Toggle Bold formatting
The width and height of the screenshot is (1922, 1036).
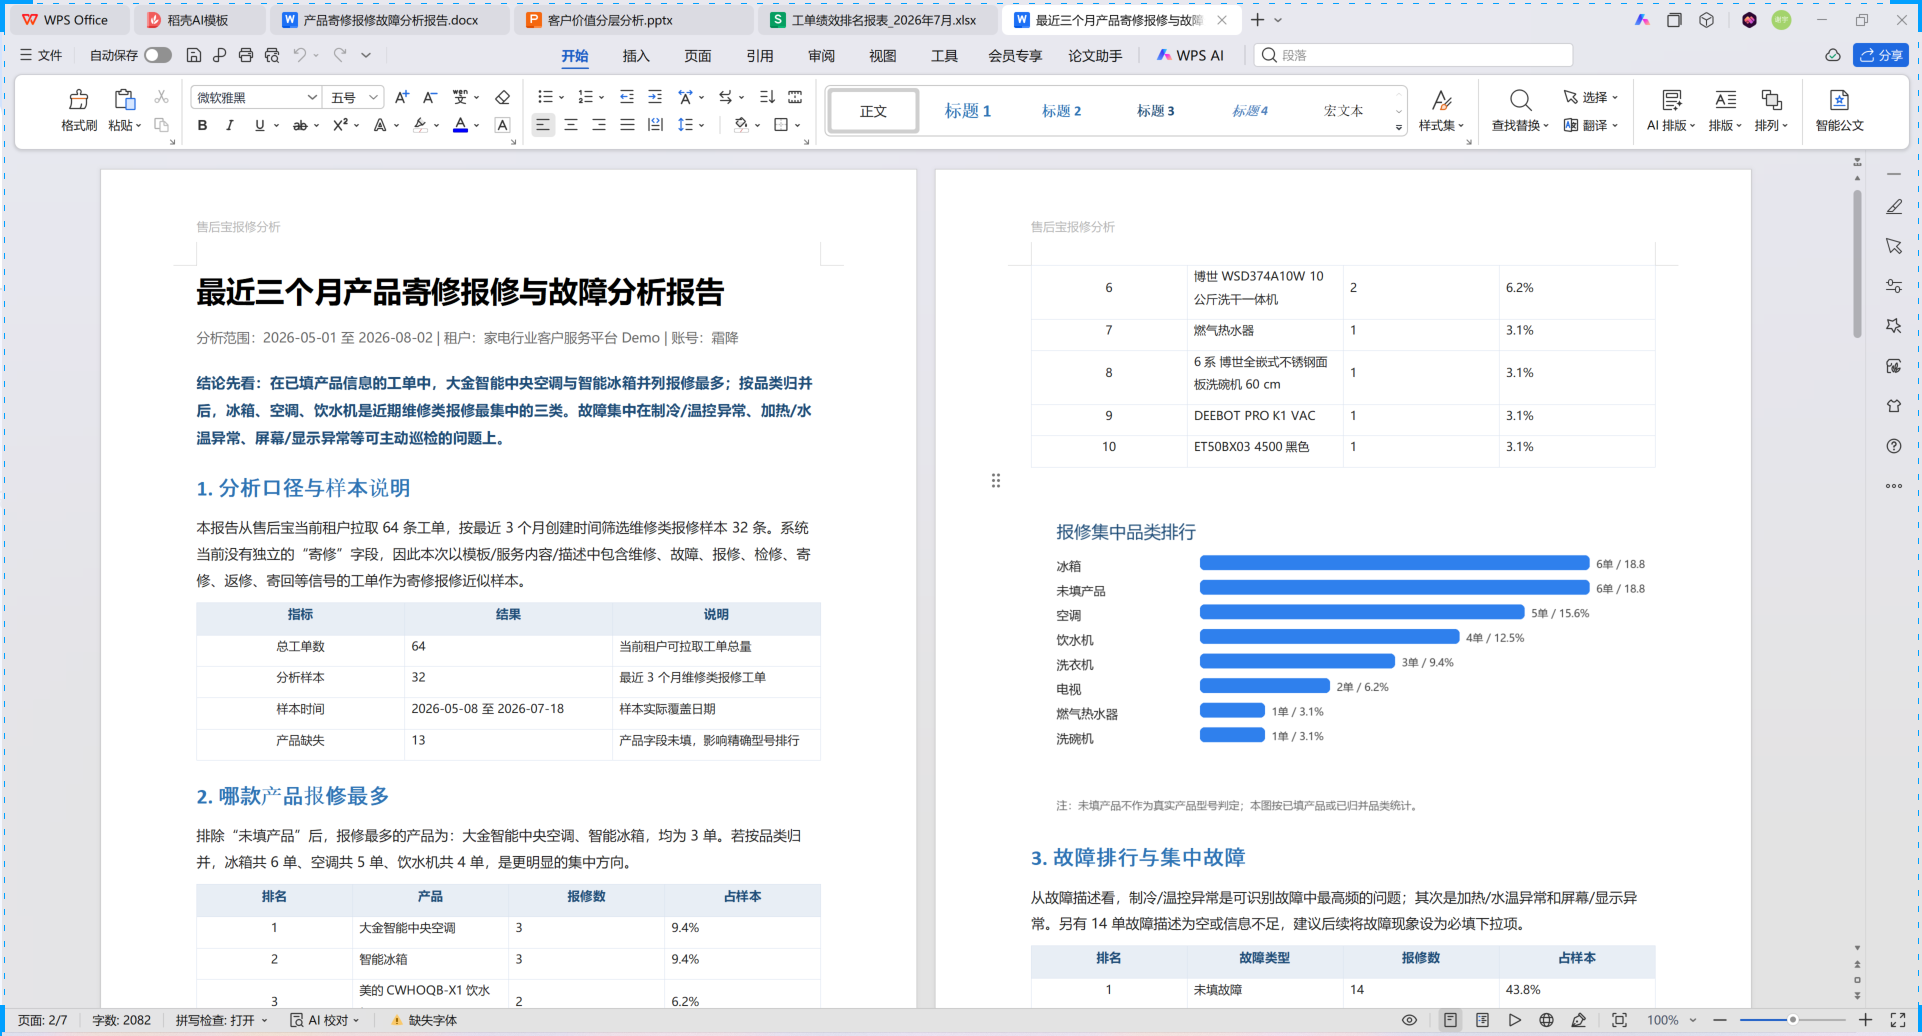pos(203,125)
